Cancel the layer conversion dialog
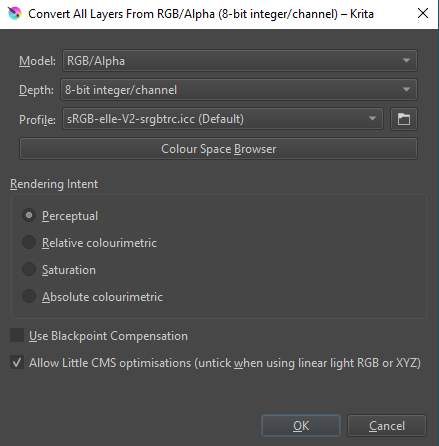 387,426
